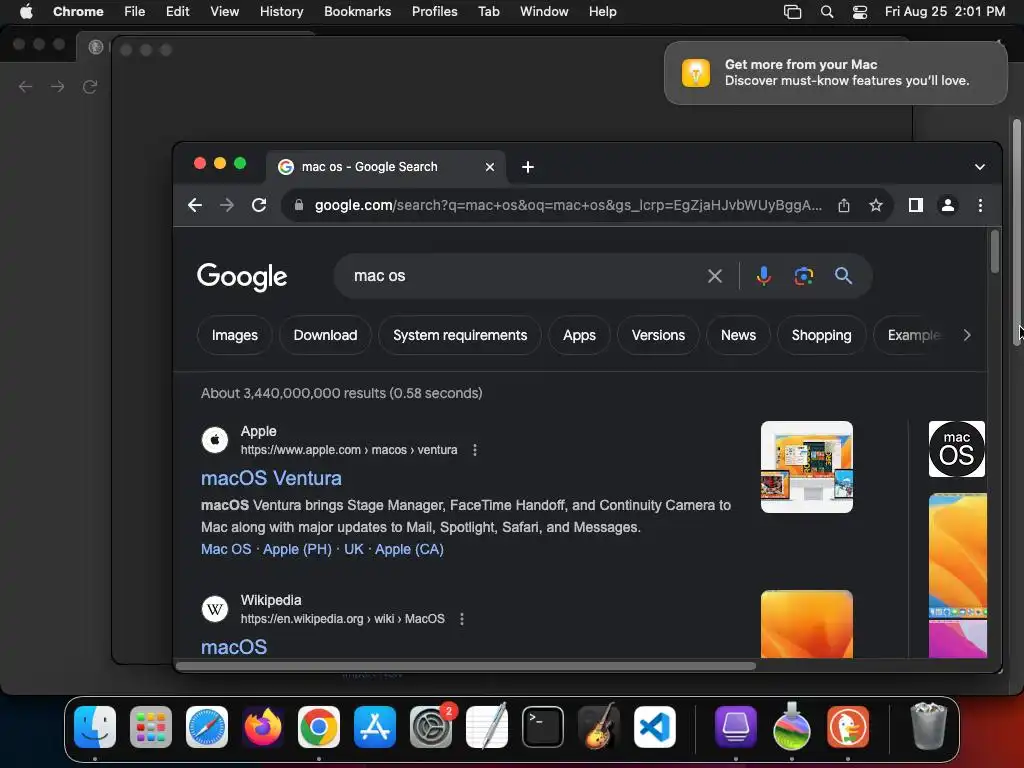Click the forward arrow in front Chrome window
The height and width of the screenshot is (768, 1024).
click(227, 205)
